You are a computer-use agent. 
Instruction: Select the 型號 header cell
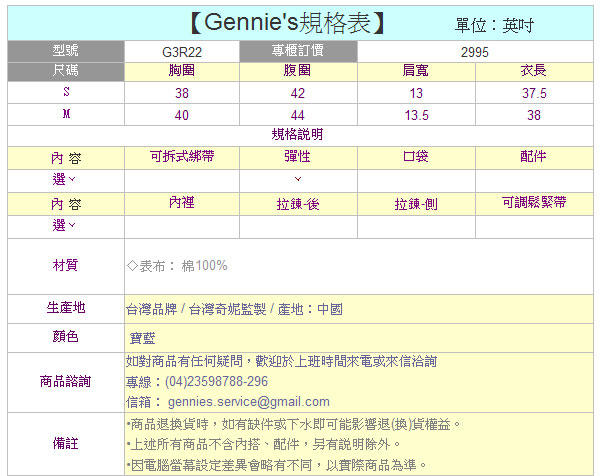tap(66, 51)
